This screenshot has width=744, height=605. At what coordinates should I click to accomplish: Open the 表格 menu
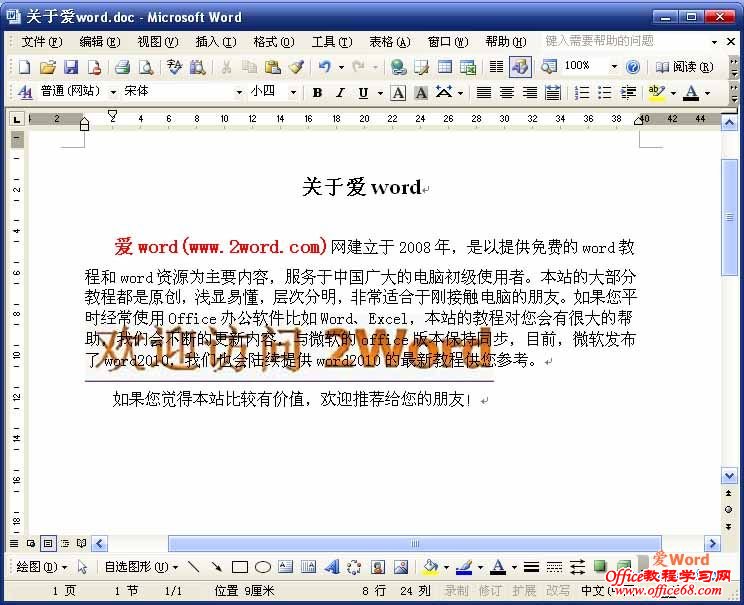click(390, 42)
